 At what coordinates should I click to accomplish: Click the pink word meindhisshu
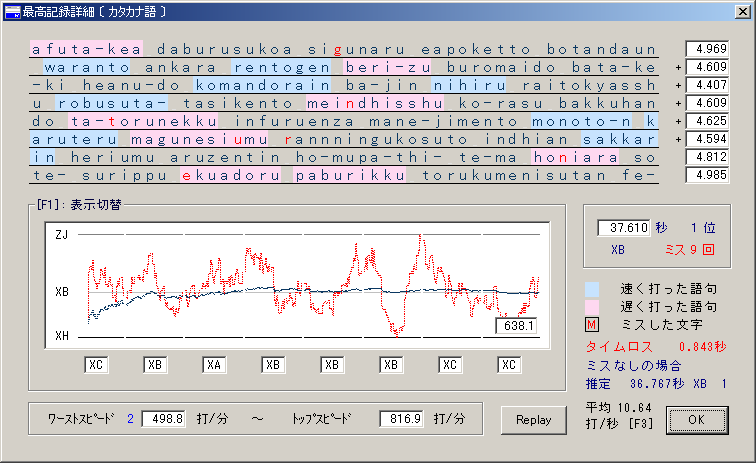click(375, 103)
